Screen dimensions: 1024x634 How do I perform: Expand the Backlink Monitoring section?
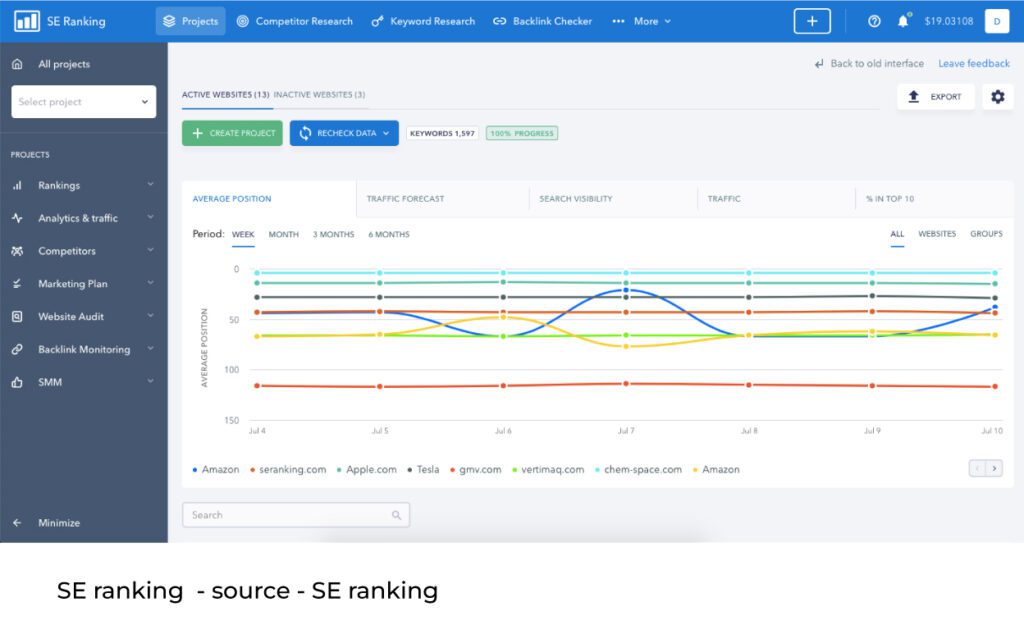150,349
